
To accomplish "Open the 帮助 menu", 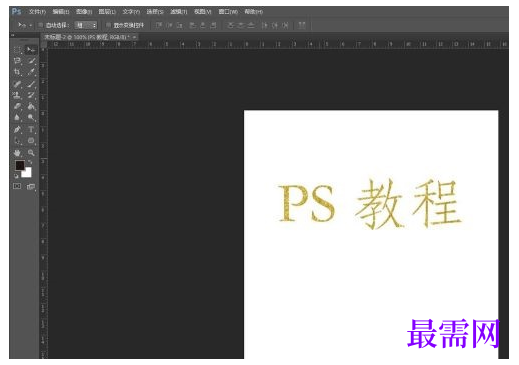I will tap(254, 12).
